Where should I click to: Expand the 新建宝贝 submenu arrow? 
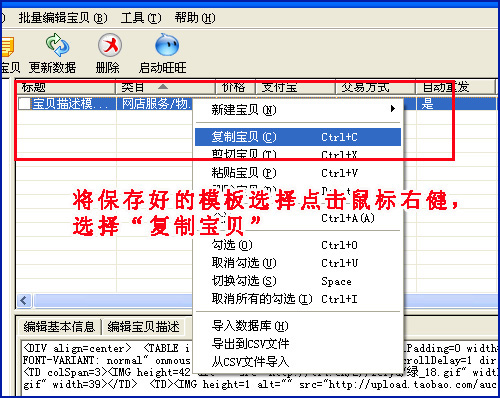[393, 109]
